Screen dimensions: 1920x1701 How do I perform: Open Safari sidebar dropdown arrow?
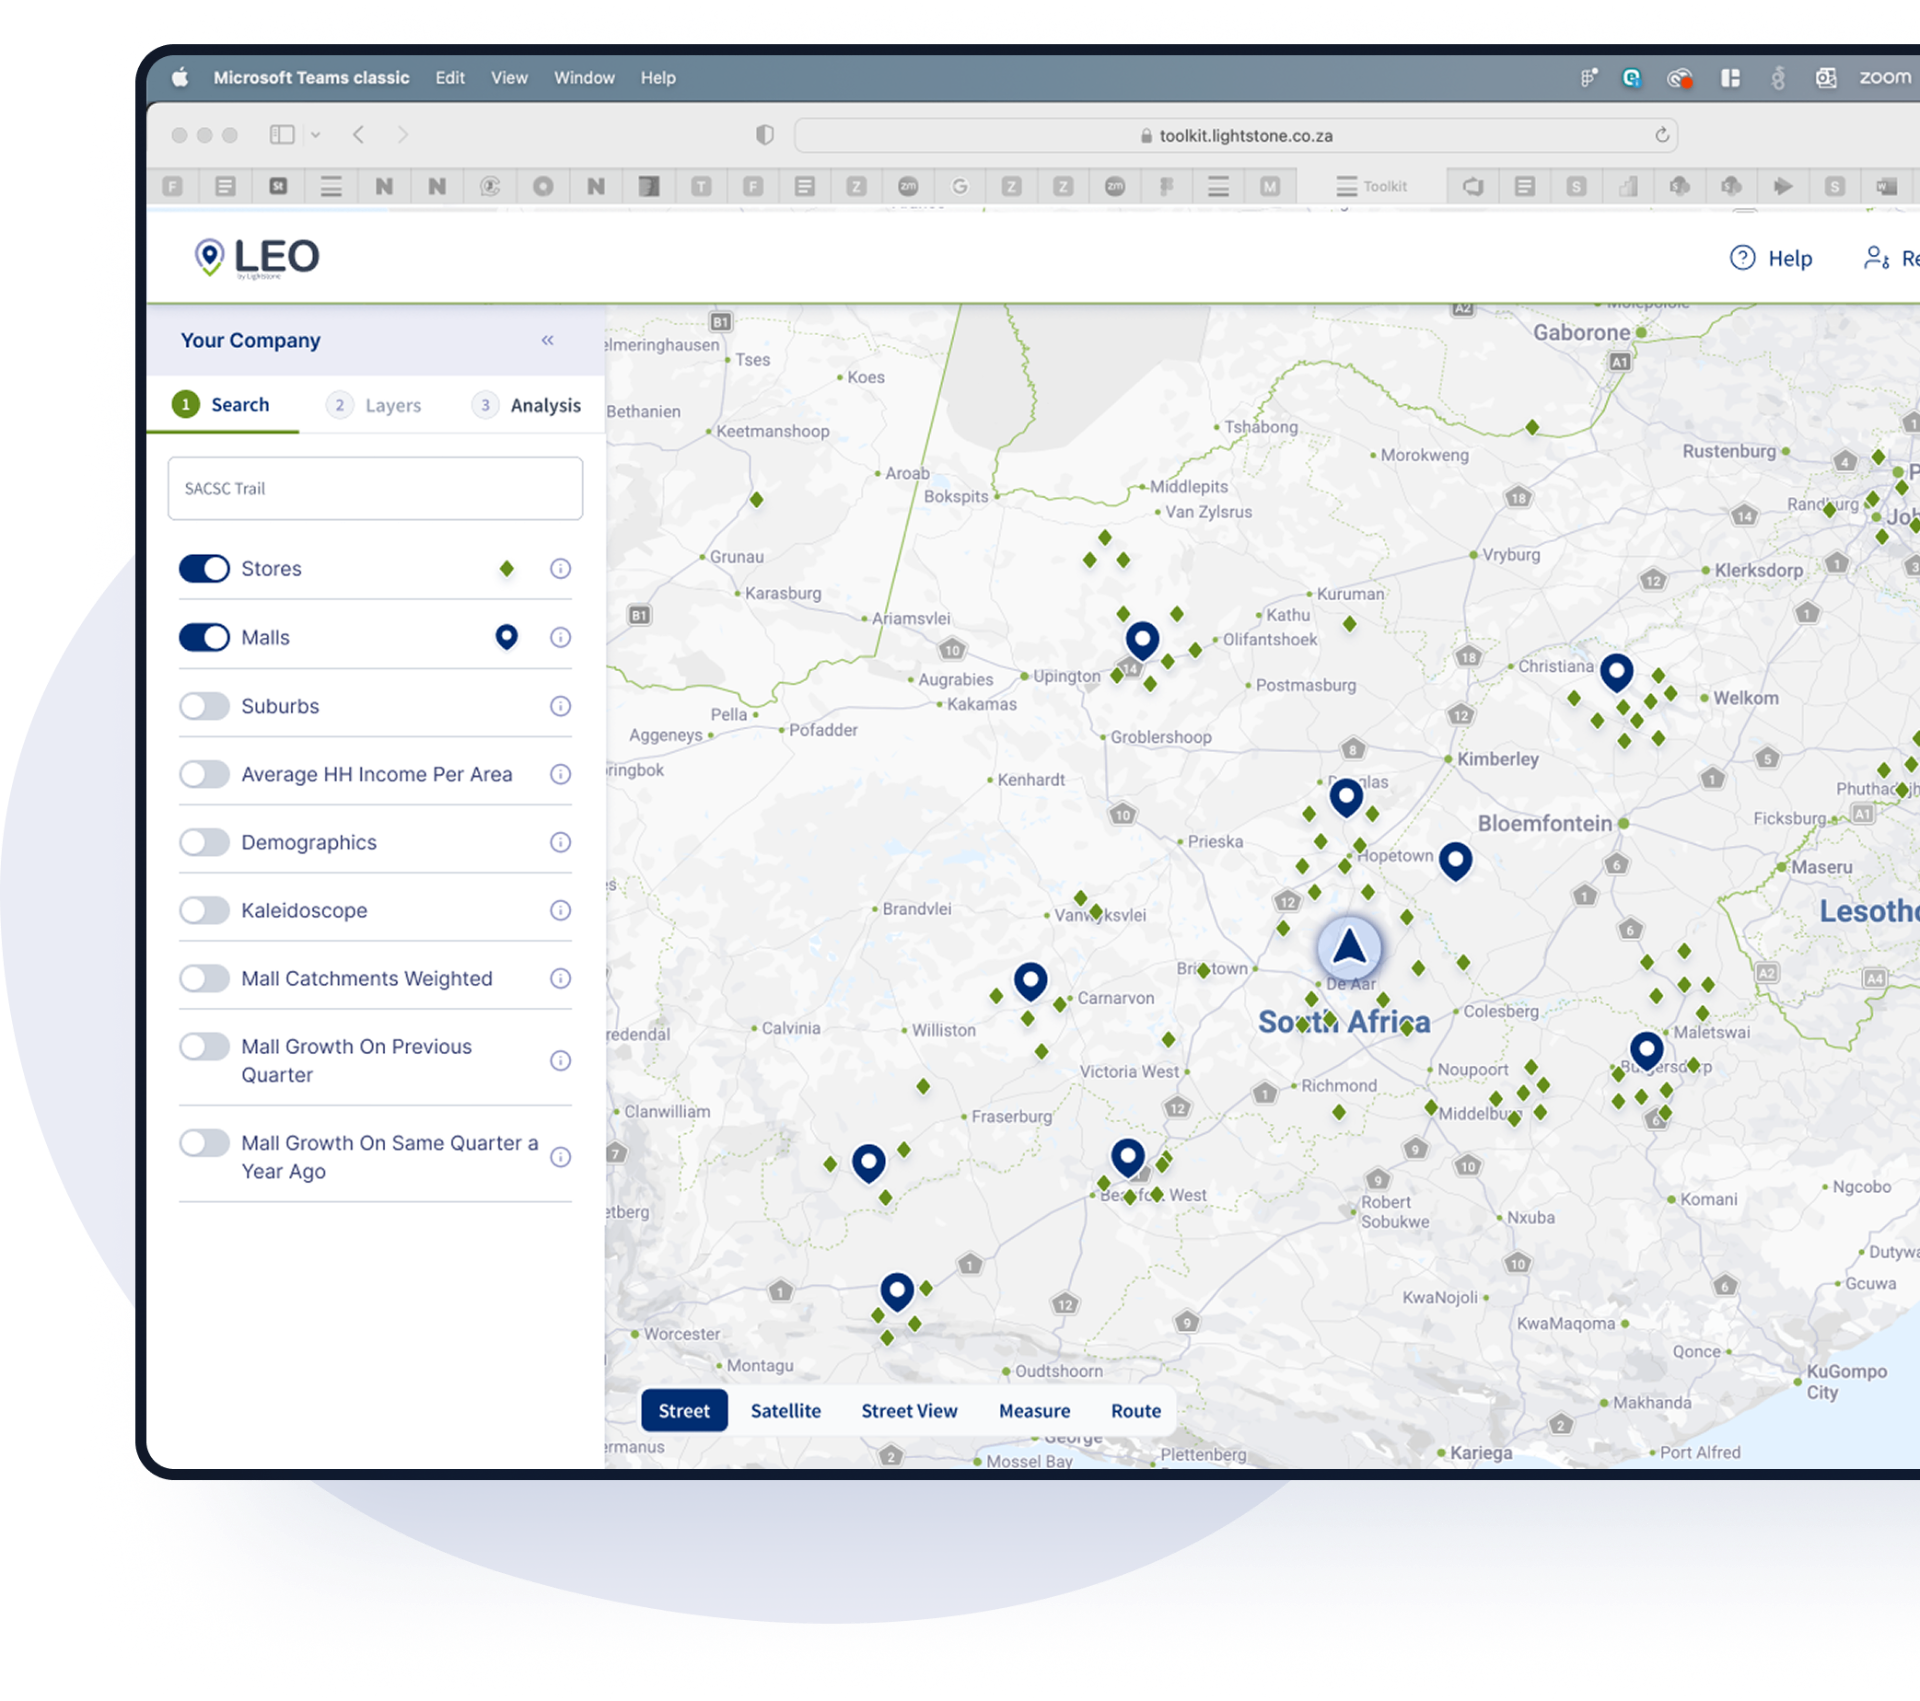[x=315, y=134]
